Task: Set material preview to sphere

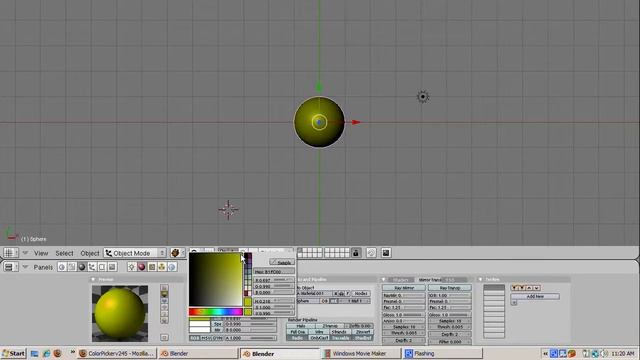Action: pos(164,294)
